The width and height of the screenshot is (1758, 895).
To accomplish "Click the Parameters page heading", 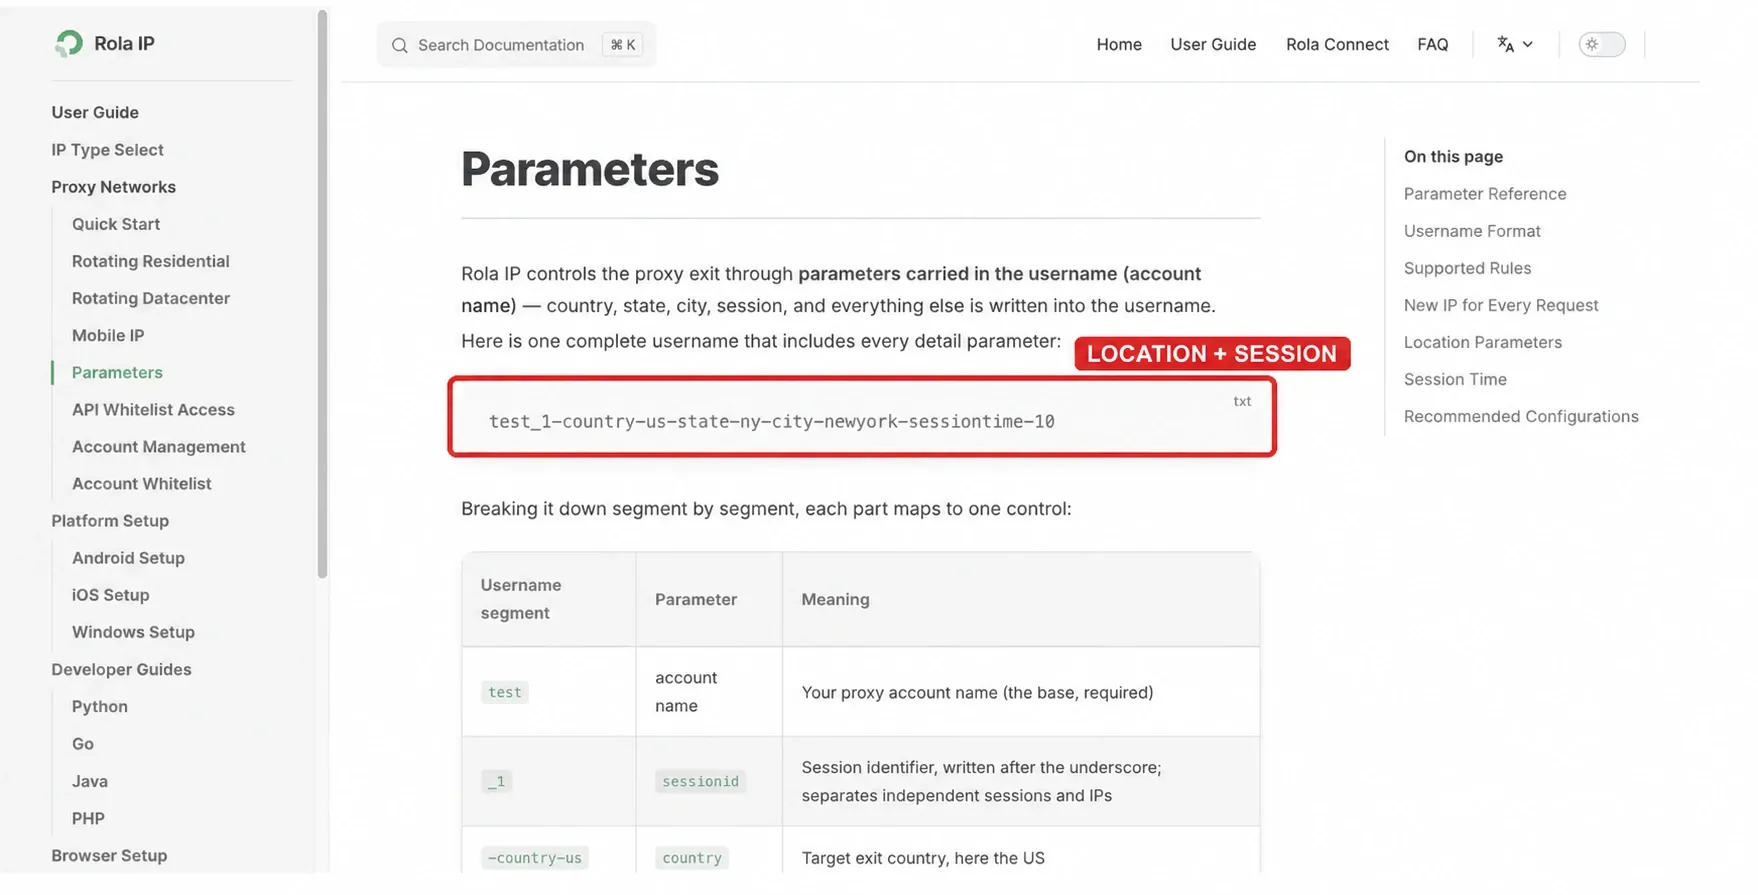I will click(x=589, y=168).
